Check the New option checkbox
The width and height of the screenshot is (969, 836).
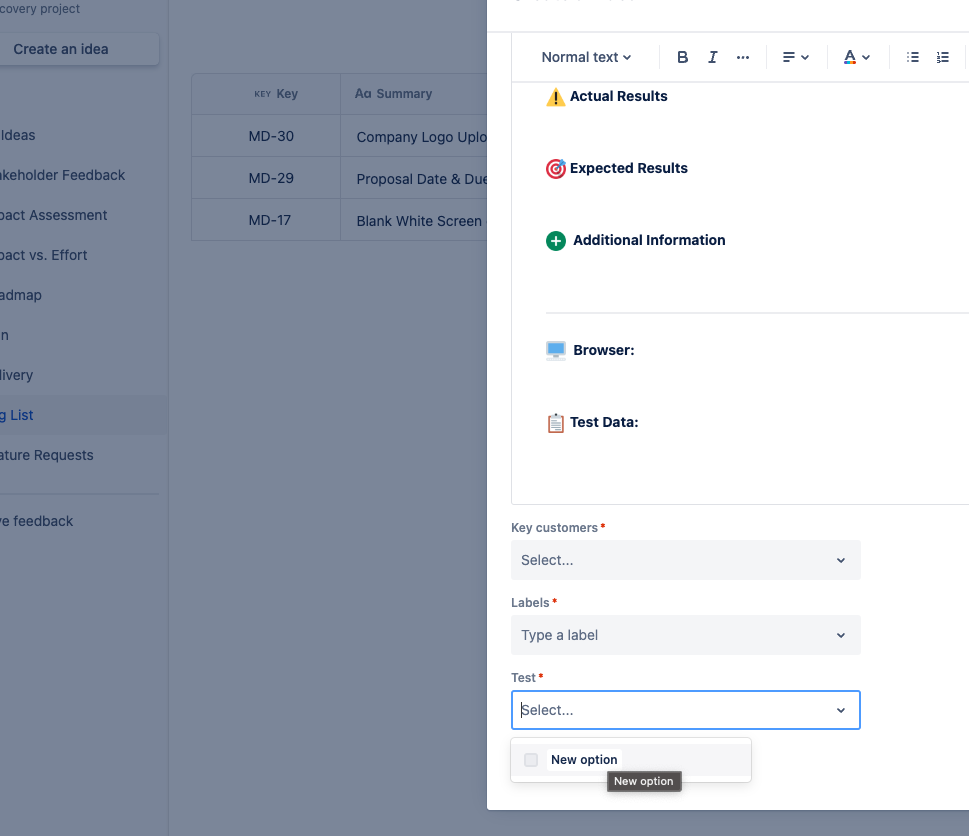pos(531,760)
